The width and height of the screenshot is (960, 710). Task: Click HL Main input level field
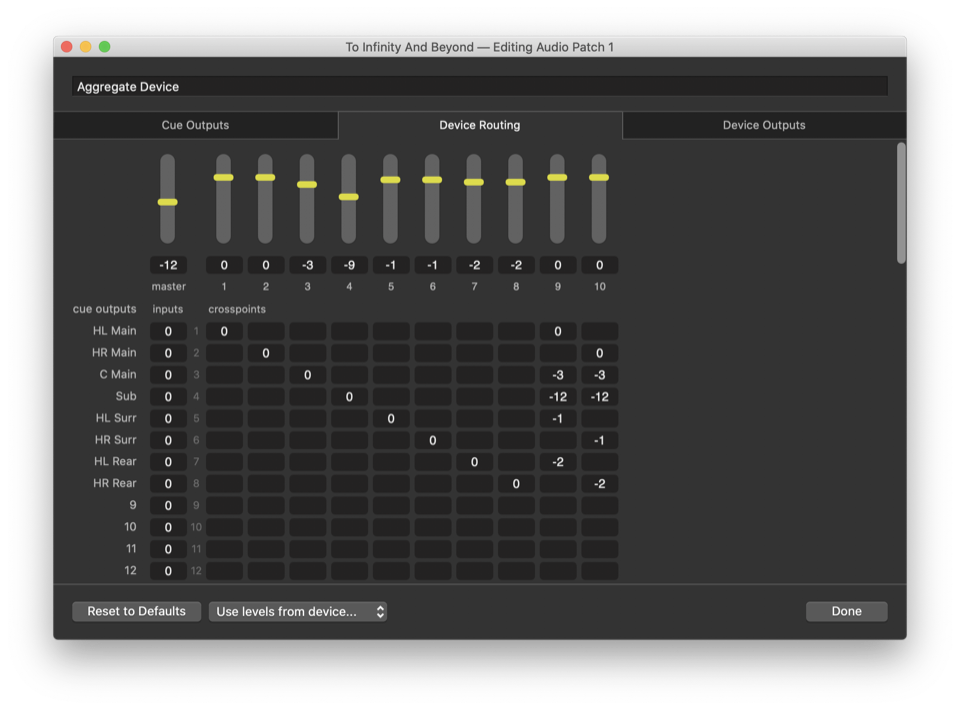point(168,331)
